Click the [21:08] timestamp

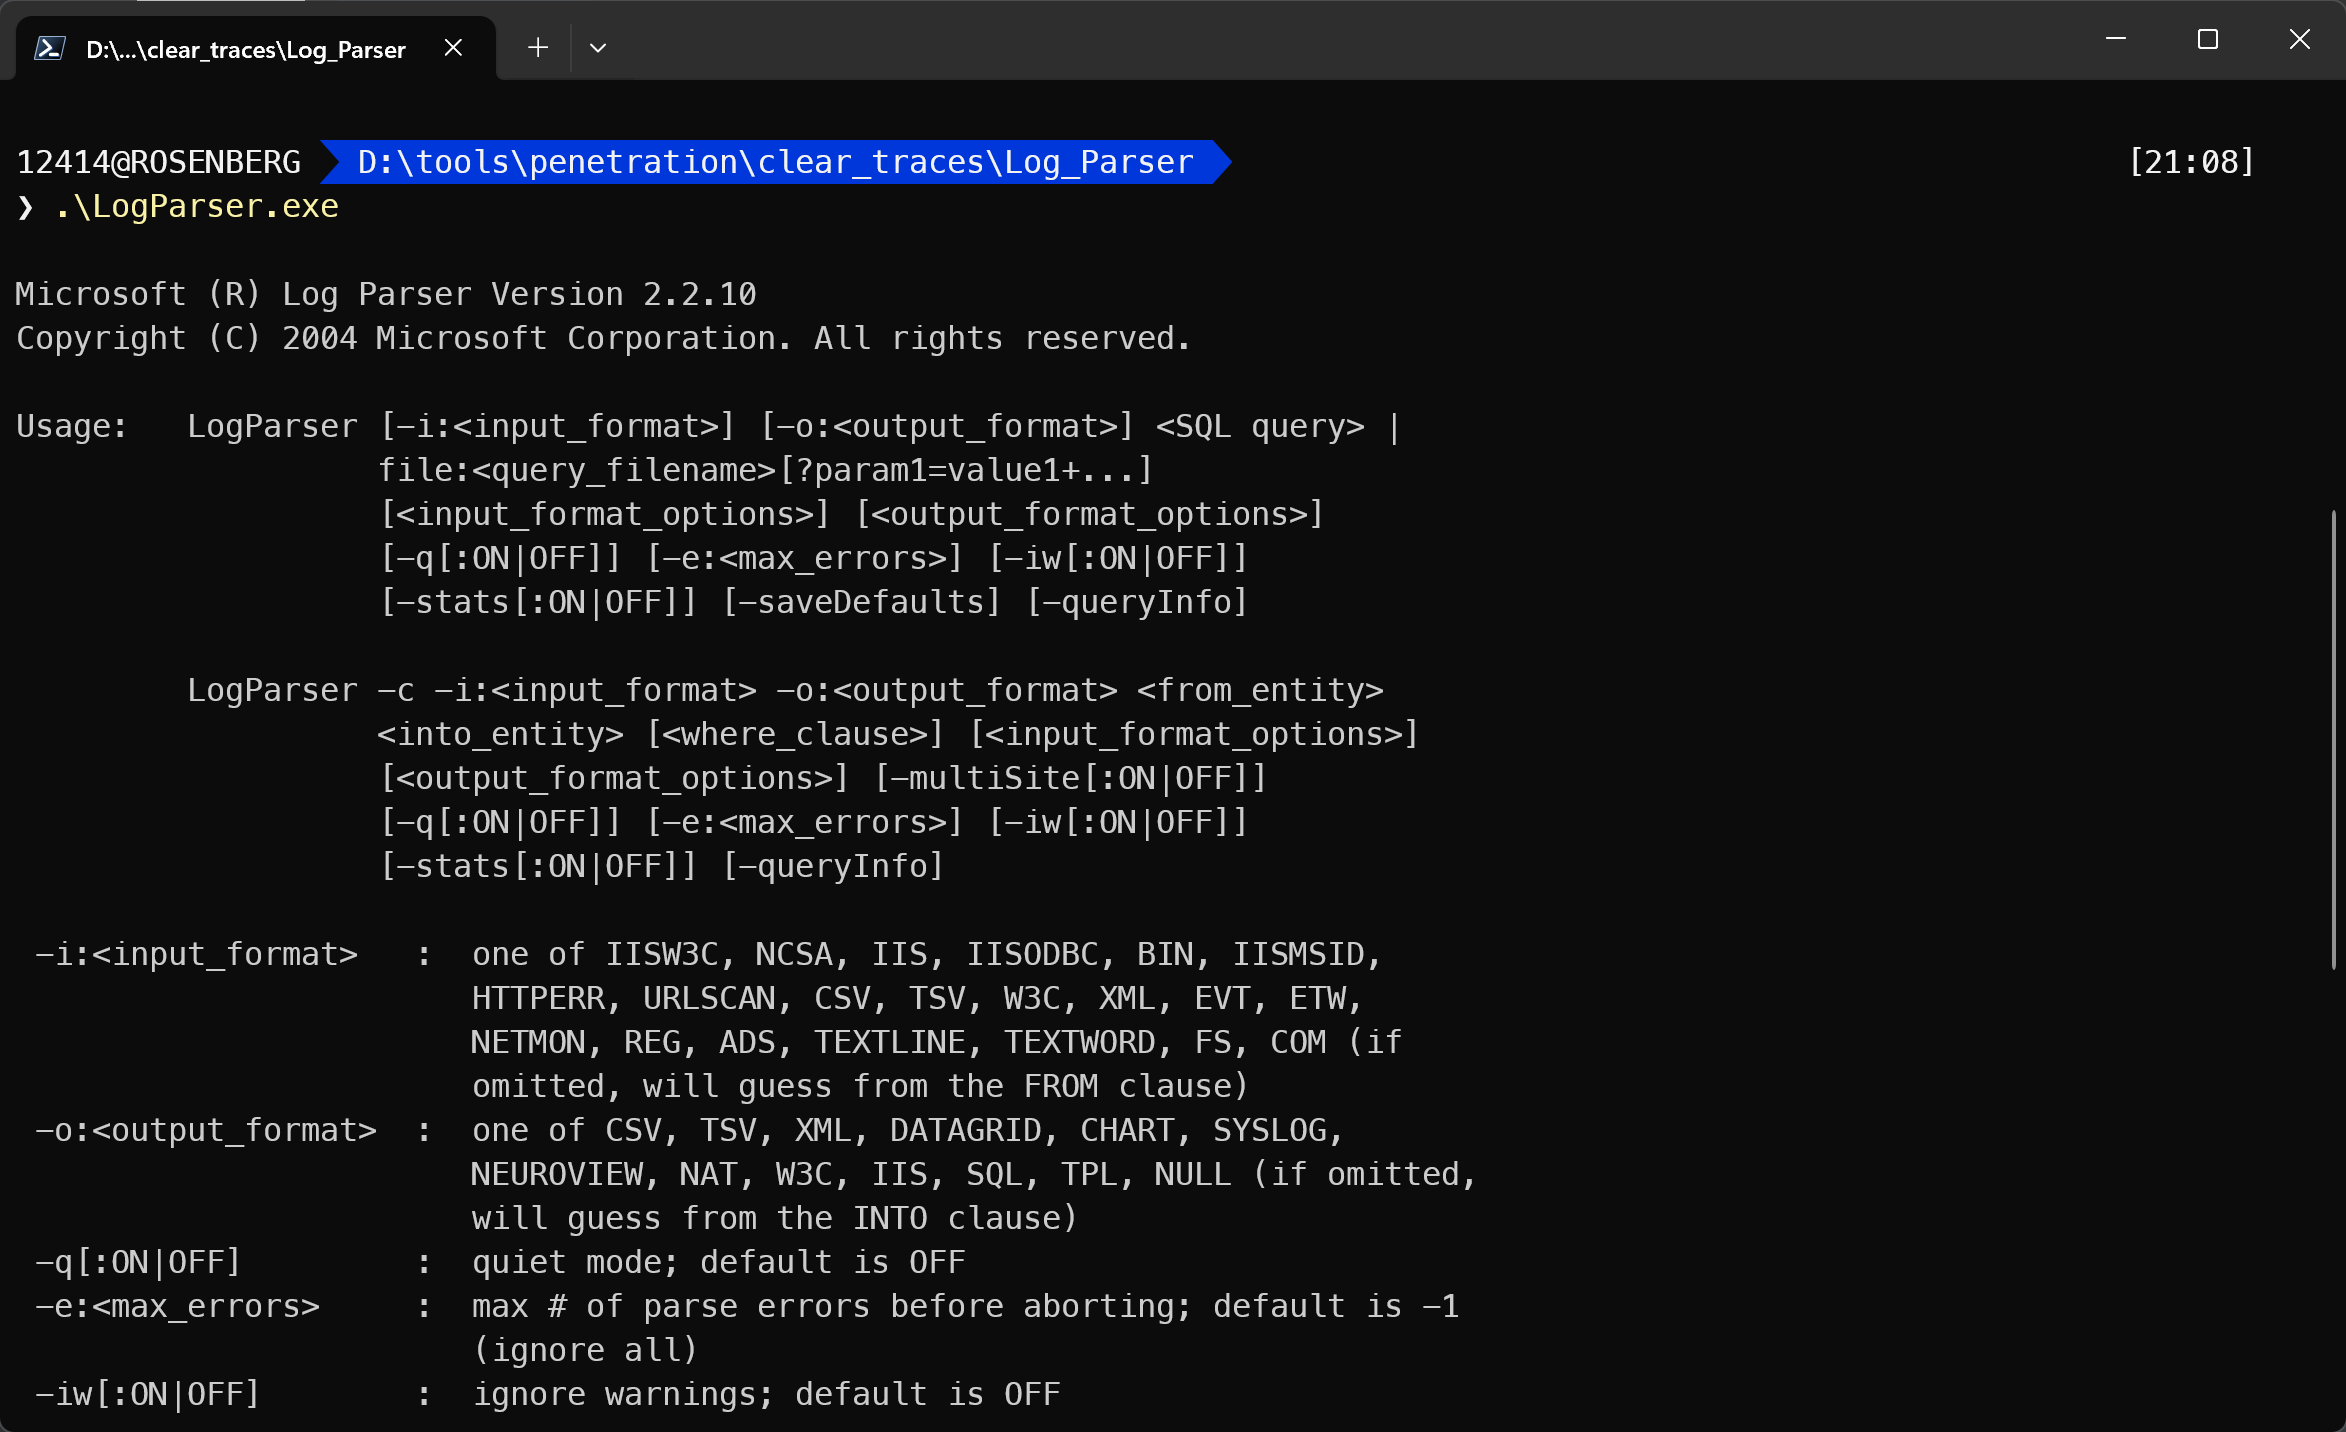pos(2191,162)
